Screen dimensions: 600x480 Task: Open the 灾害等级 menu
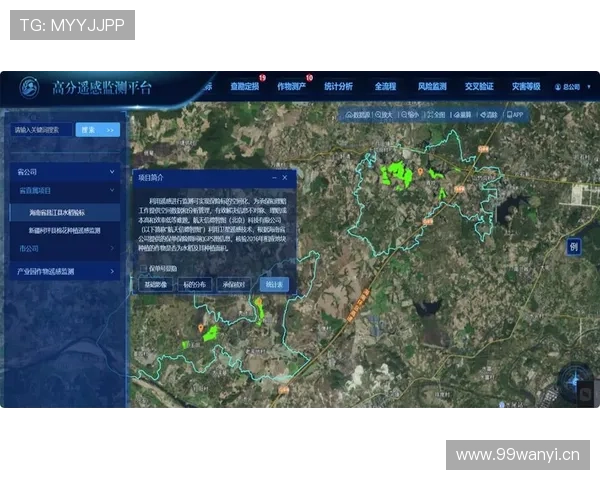coord(526,87)
